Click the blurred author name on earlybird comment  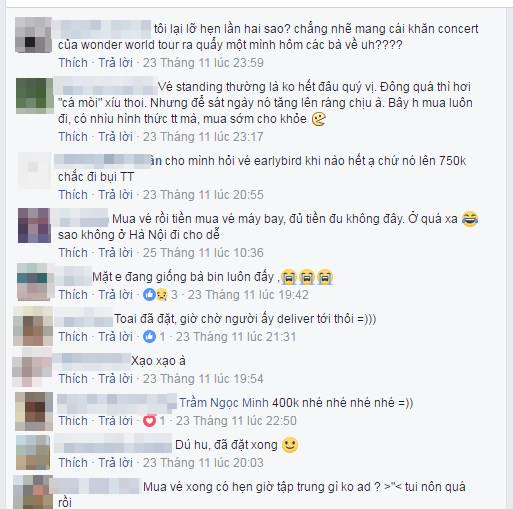click(x=108, y=161)
